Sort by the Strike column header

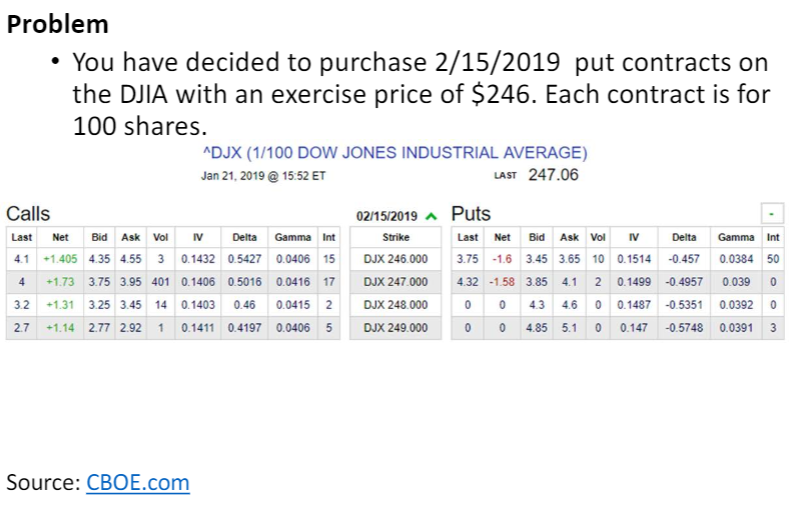click(x=396, y=238)
